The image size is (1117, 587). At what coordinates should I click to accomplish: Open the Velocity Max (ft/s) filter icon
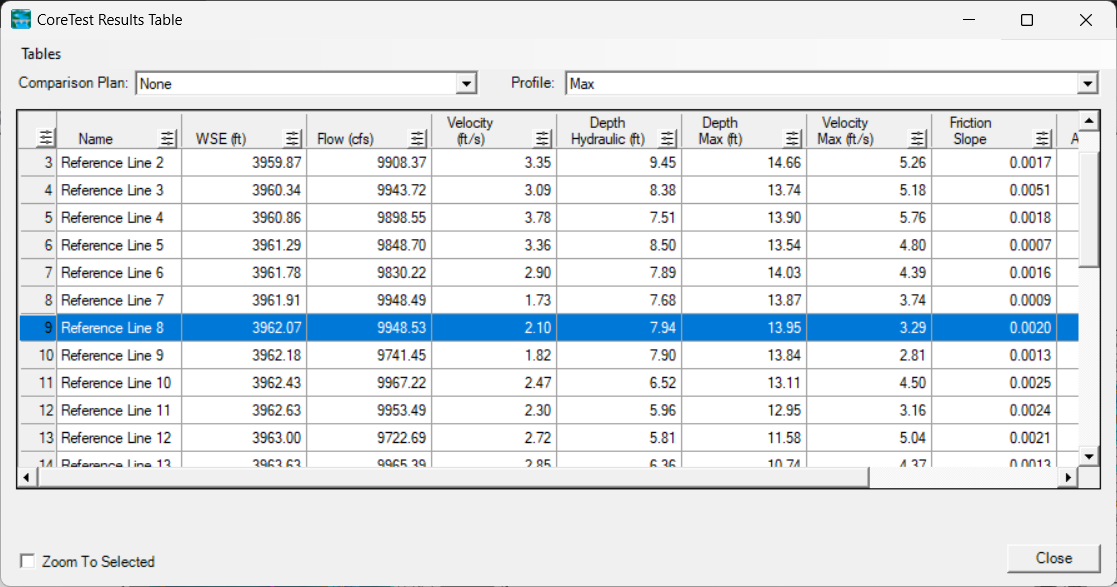[917, 139]
